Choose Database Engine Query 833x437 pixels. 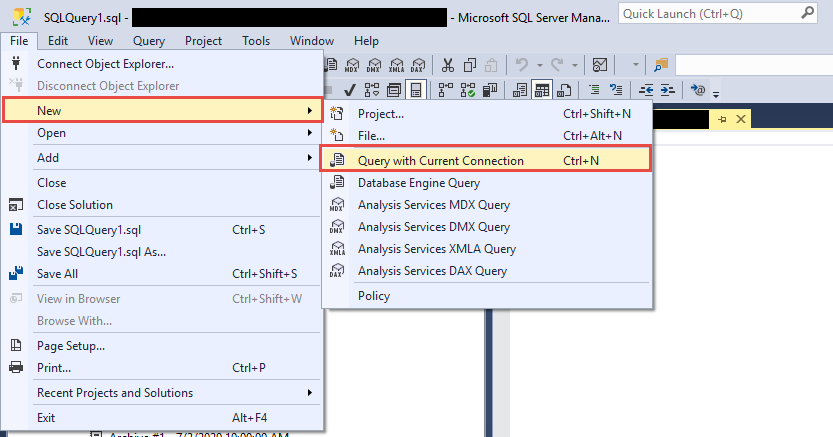click(419, 183)
